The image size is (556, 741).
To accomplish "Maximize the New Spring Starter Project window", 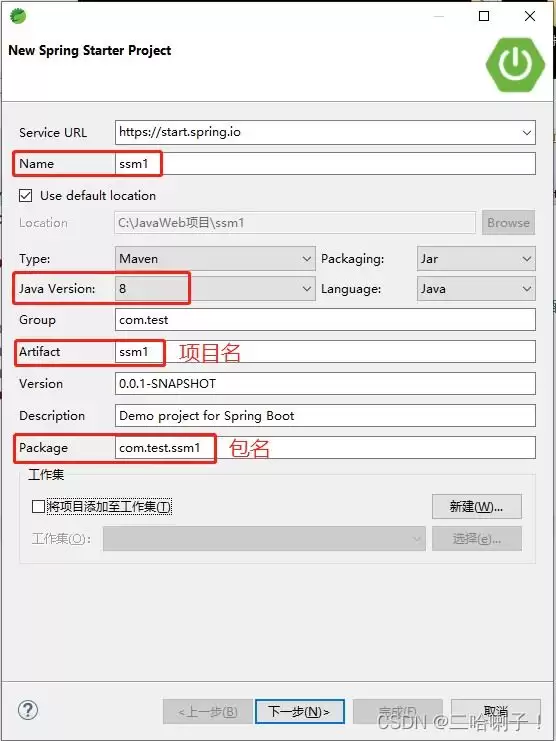I will click(484, 16).
